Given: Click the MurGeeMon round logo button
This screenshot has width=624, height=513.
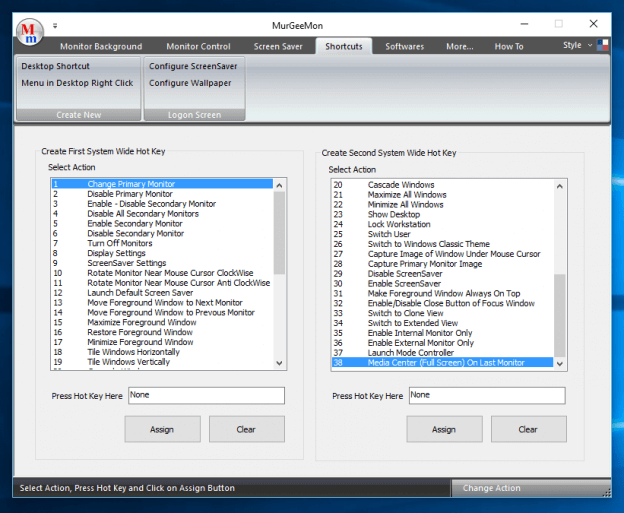Looking at the screenshot, I should (30, 31).
